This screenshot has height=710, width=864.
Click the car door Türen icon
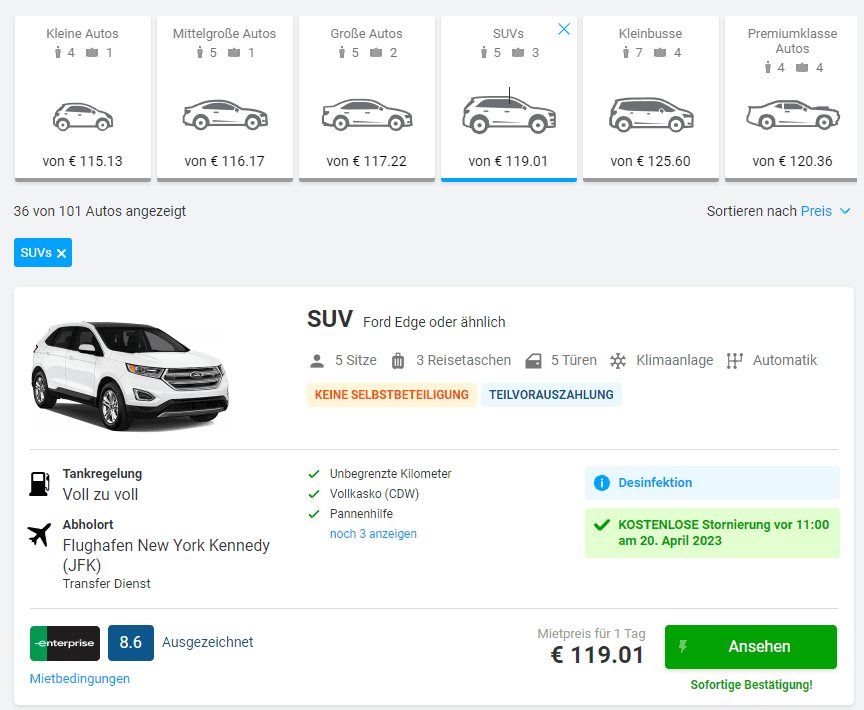click(533, 360)
